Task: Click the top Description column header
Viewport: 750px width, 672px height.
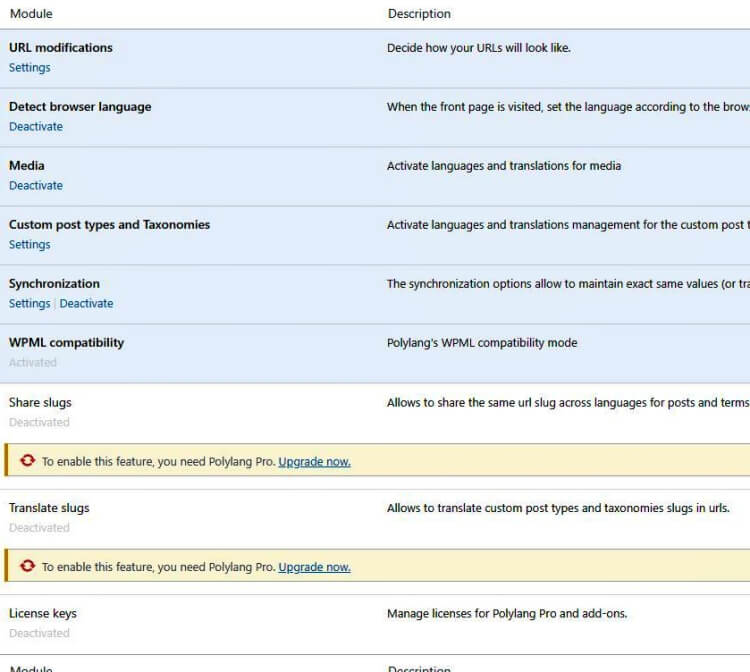Action: click(x=419, y=14)
